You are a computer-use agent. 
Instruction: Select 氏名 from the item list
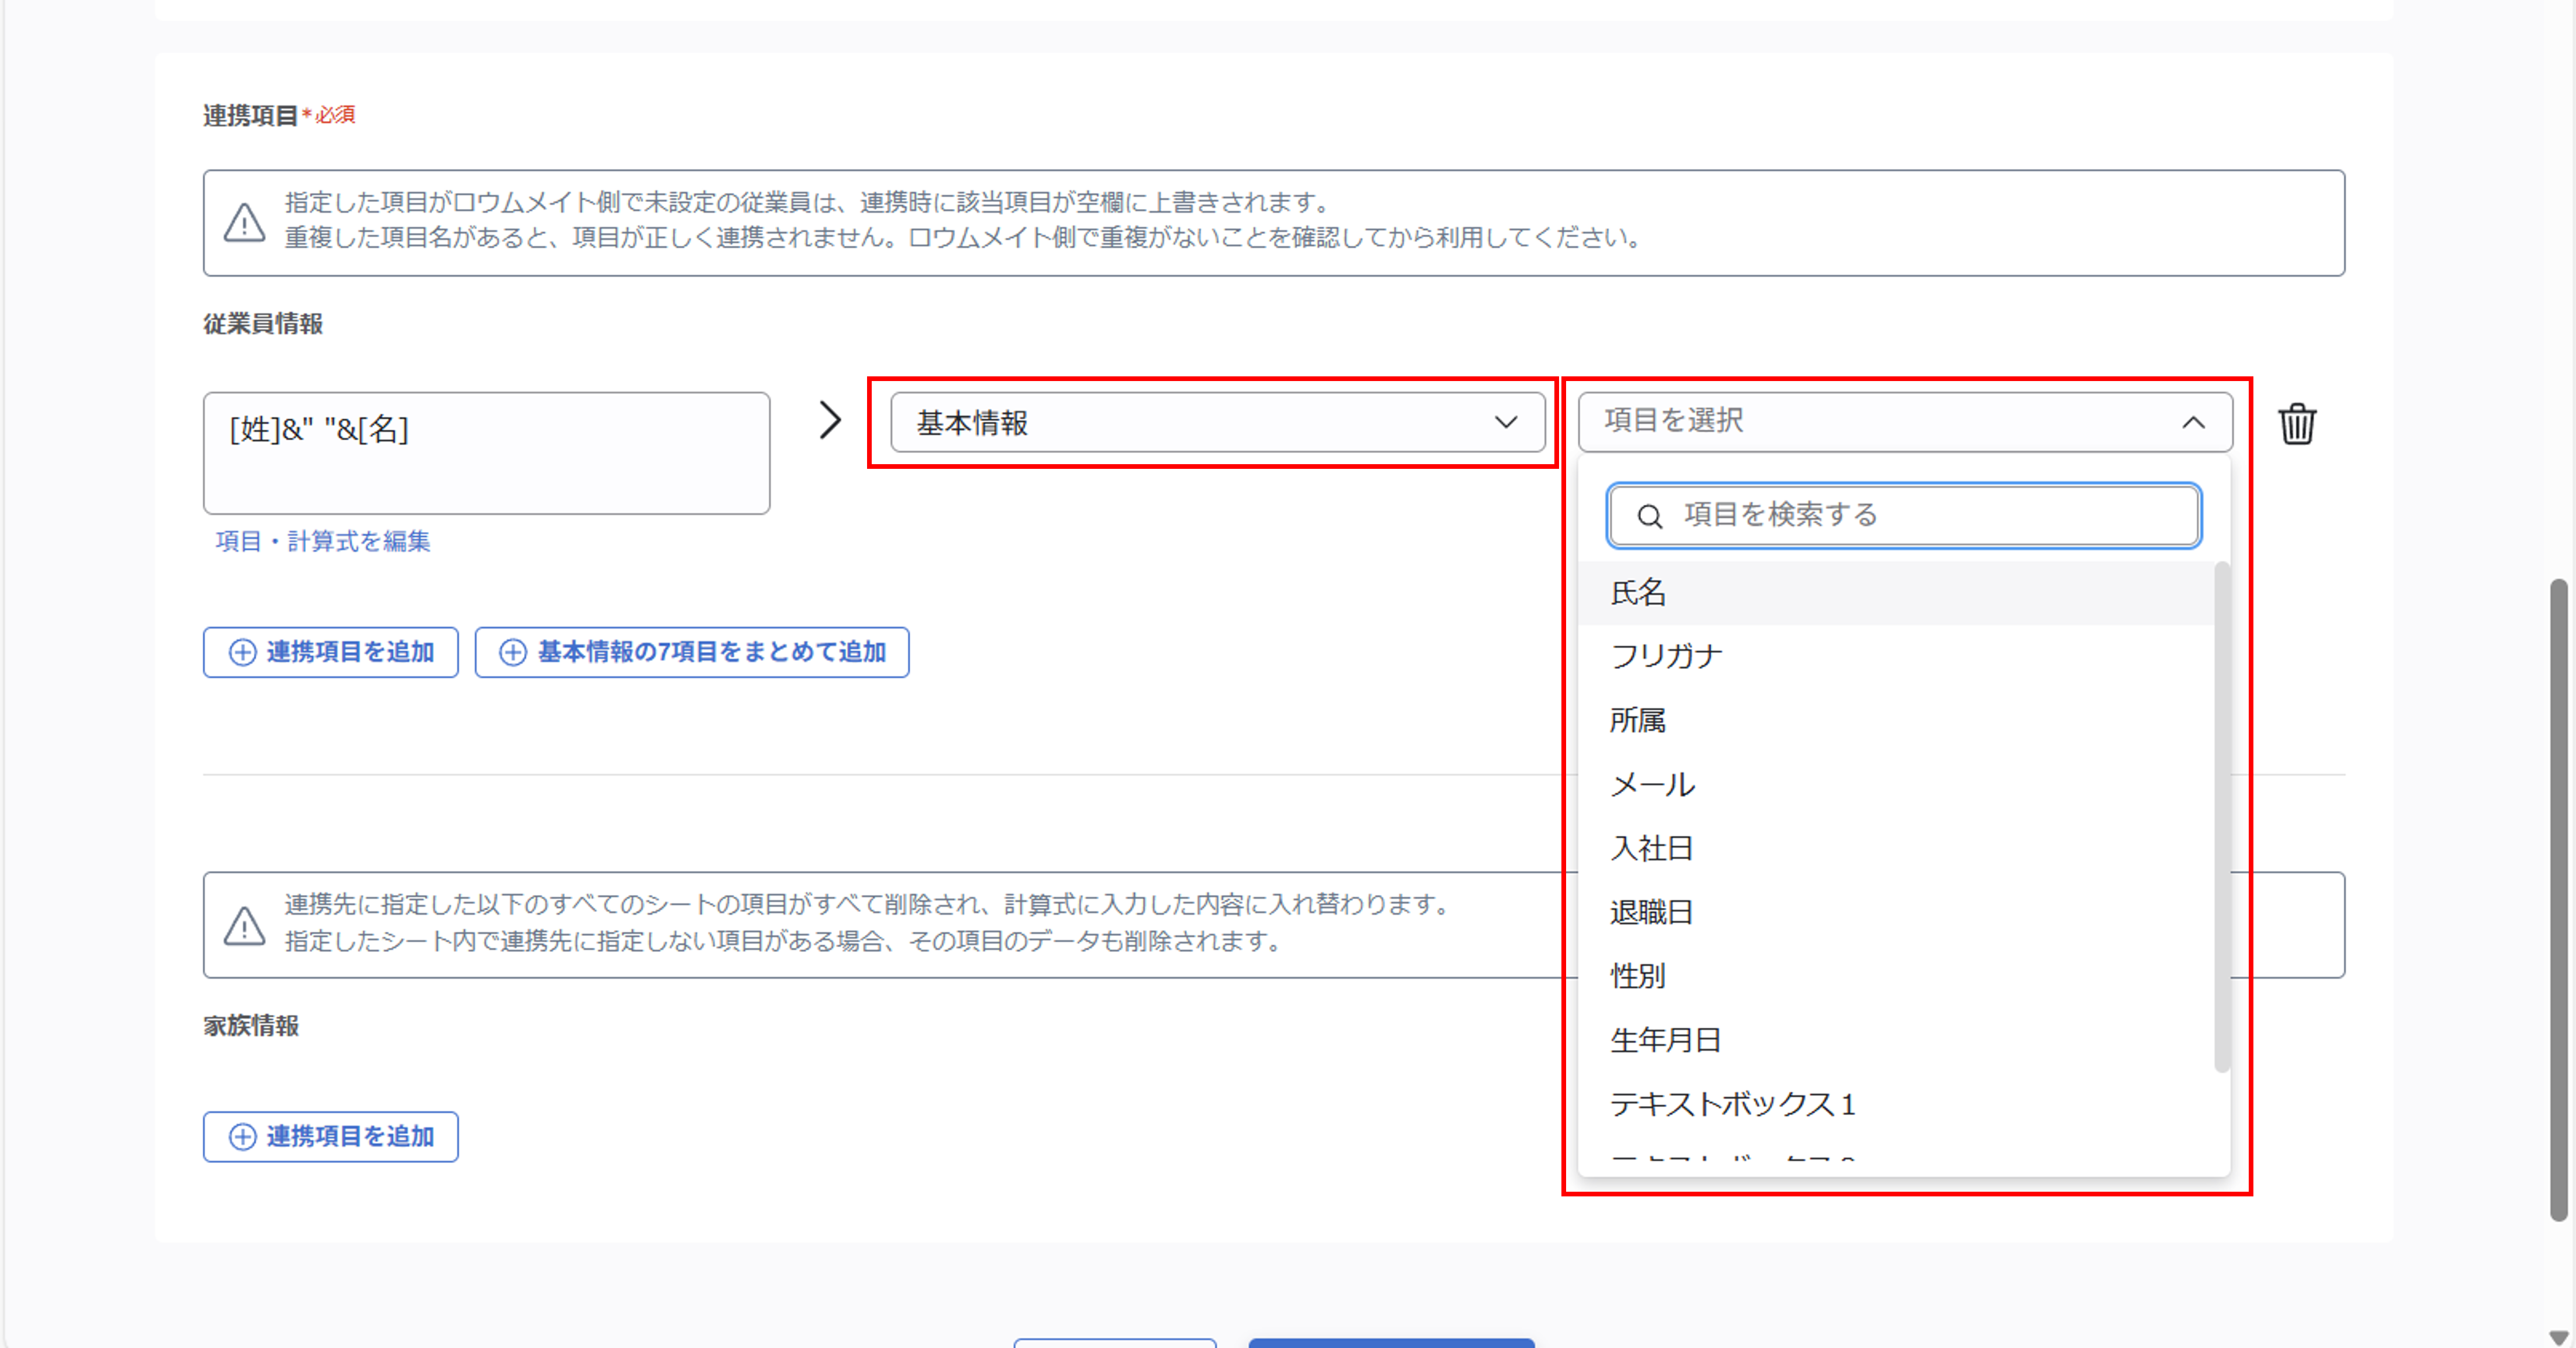click(1639, 593)
